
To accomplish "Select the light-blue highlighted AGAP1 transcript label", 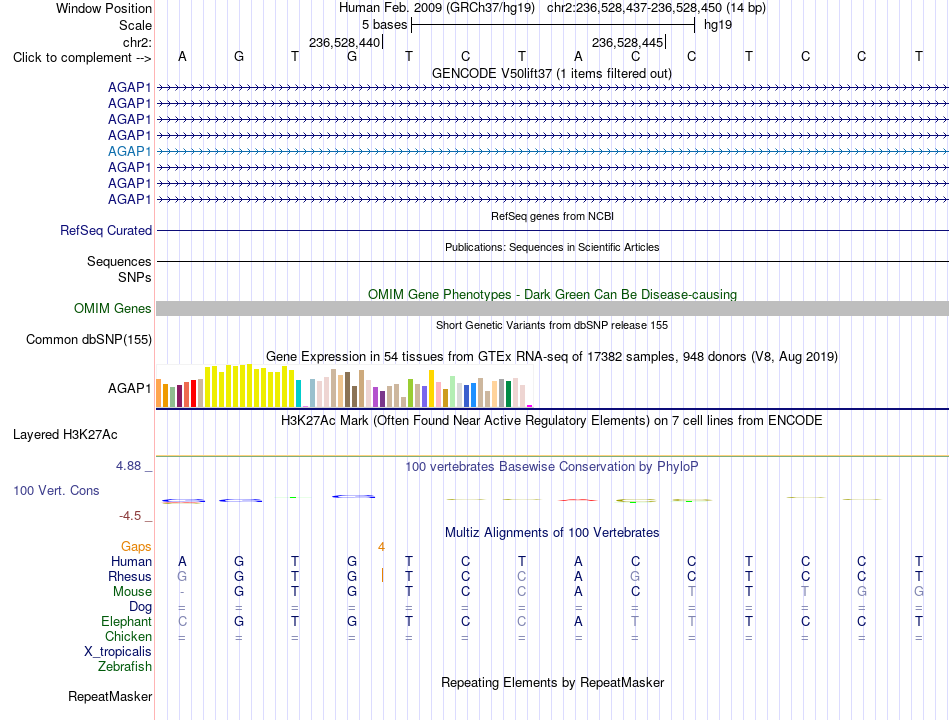I will (129, 151).
